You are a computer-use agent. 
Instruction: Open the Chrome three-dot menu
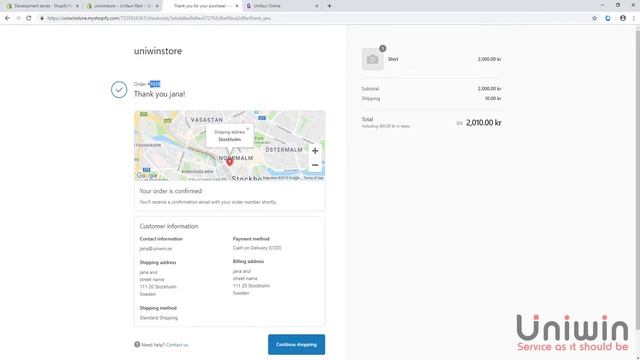[634, 18]
